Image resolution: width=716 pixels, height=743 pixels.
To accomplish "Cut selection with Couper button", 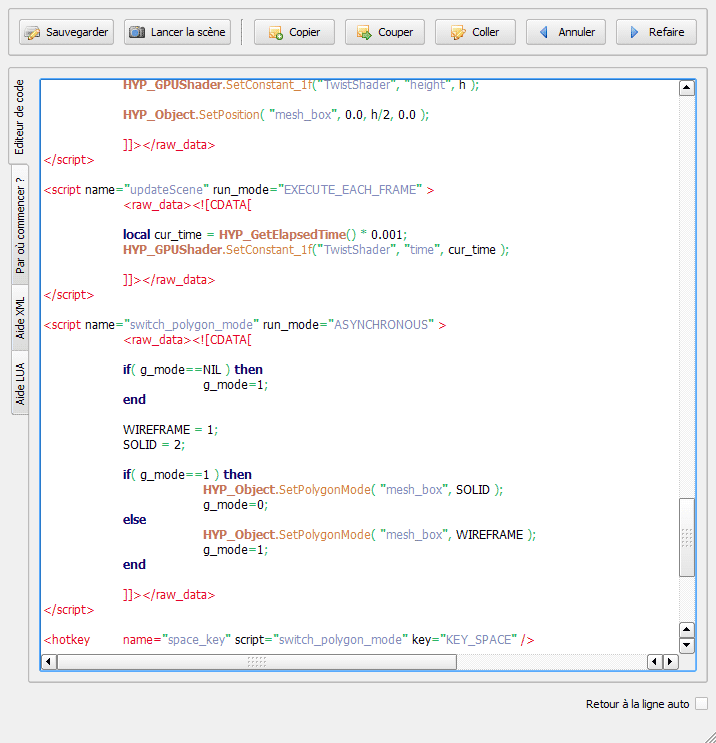I will click(385, 32).
